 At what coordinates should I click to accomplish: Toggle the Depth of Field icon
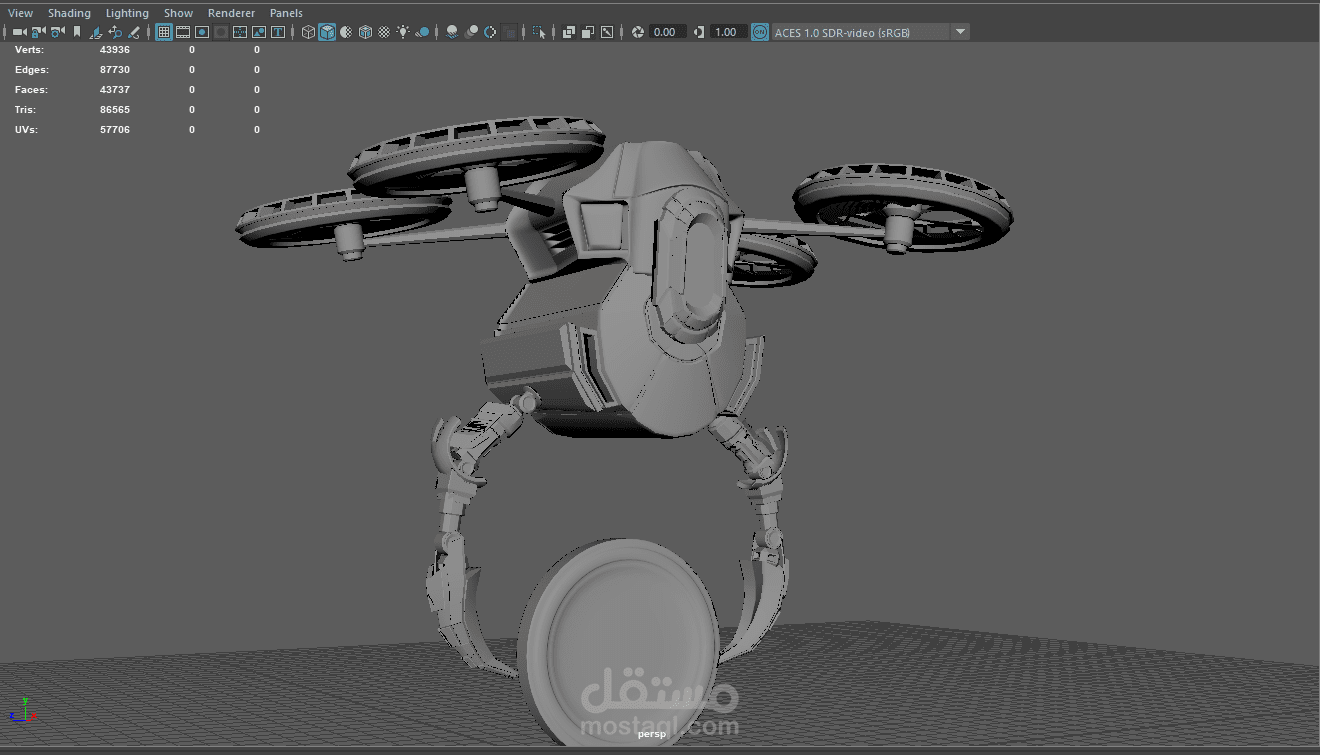[x=509, y=32]
